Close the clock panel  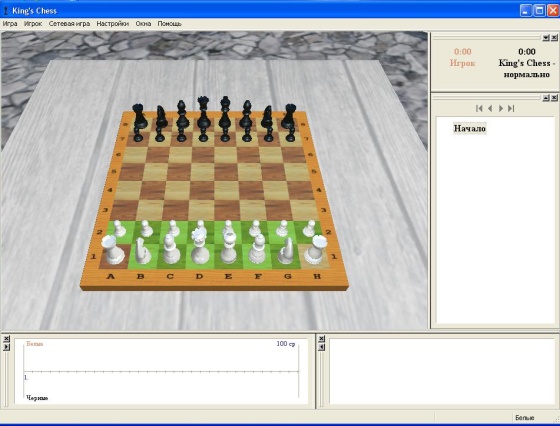tap(554, 37)
